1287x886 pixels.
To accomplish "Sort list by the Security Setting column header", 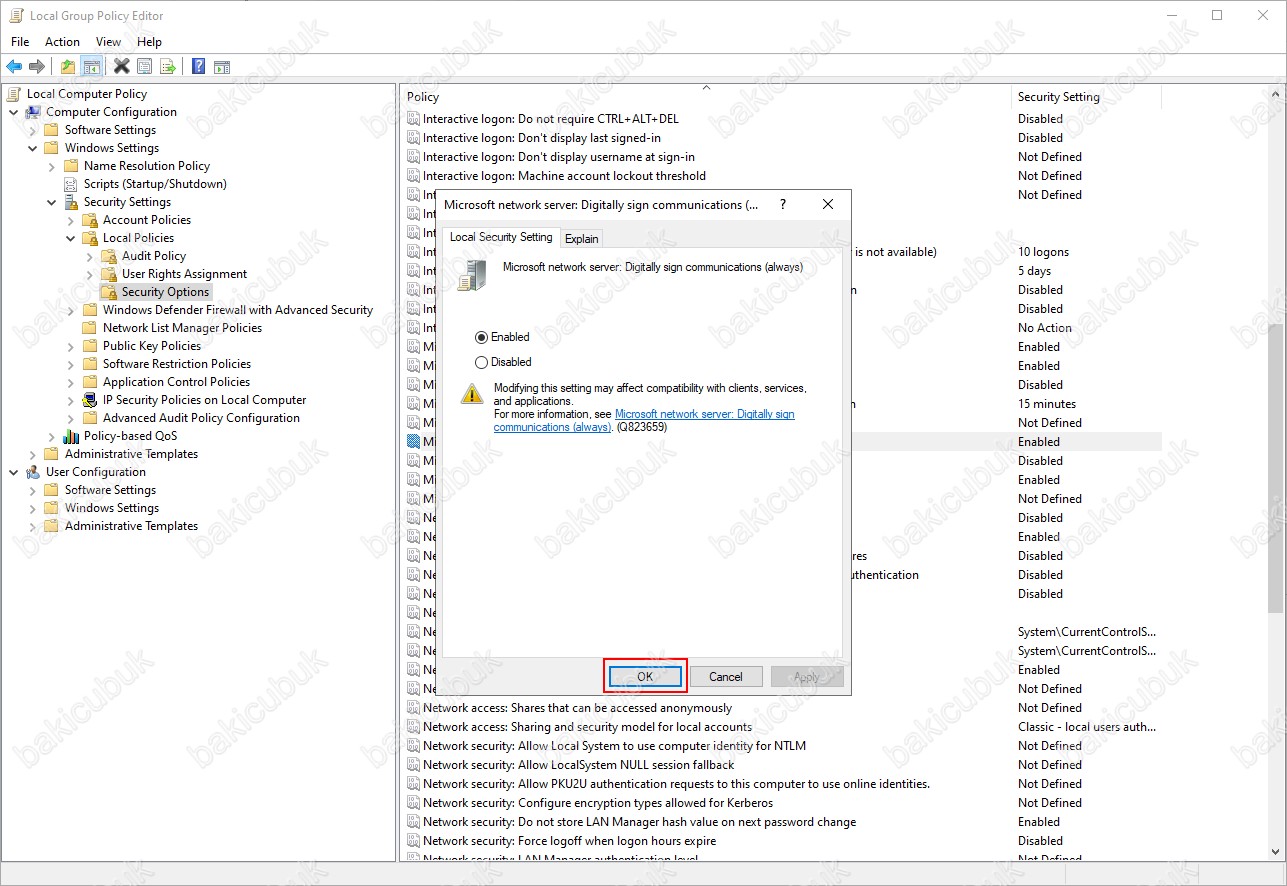I will 1086,97.
